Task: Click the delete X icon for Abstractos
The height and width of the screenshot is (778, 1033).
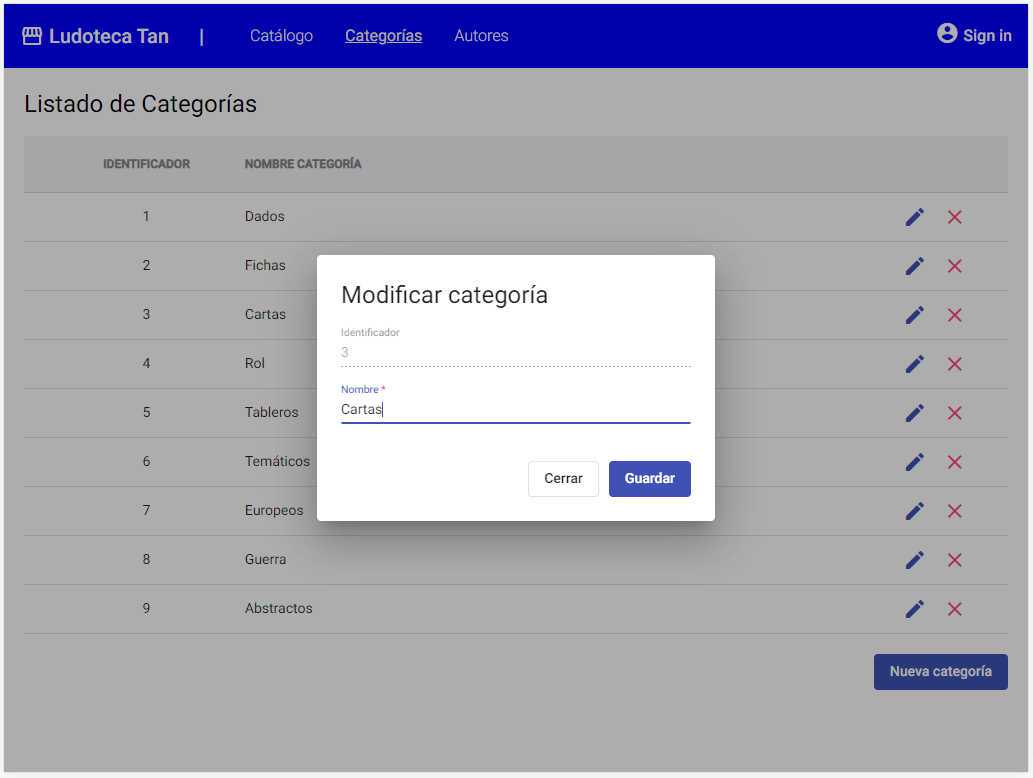Action: pyautogui.click(x=954, y=609)
